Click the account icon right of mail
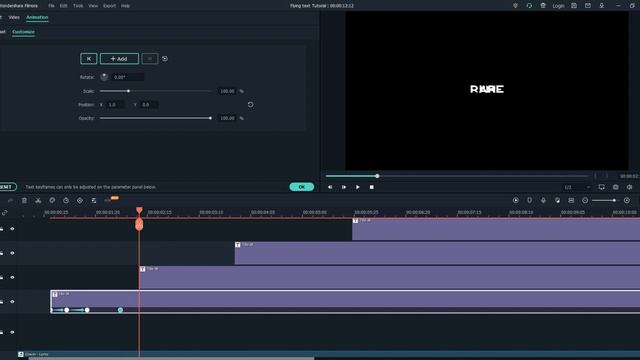Screen dimensions: 640x360 pyautogui.click(x=602, y=6)
